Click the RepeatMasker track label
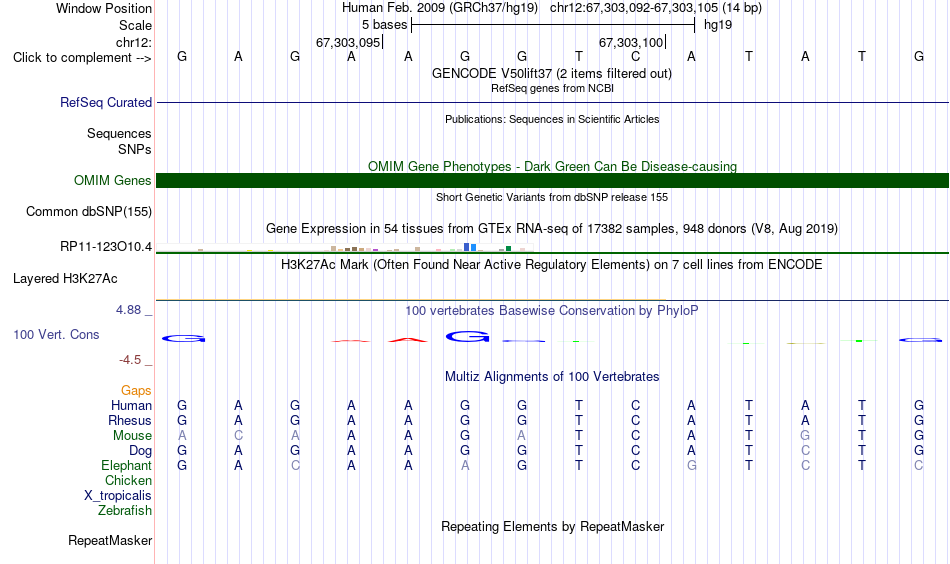The width and height of the screenshot is (950, 564). pyautogui.click(x=110, y=540)
